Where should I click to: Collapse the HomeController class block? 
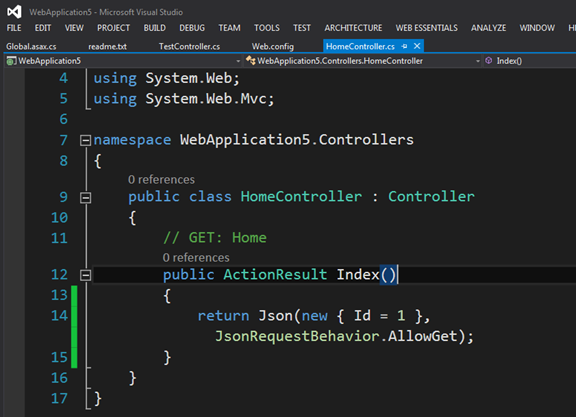tap(85, 198)
